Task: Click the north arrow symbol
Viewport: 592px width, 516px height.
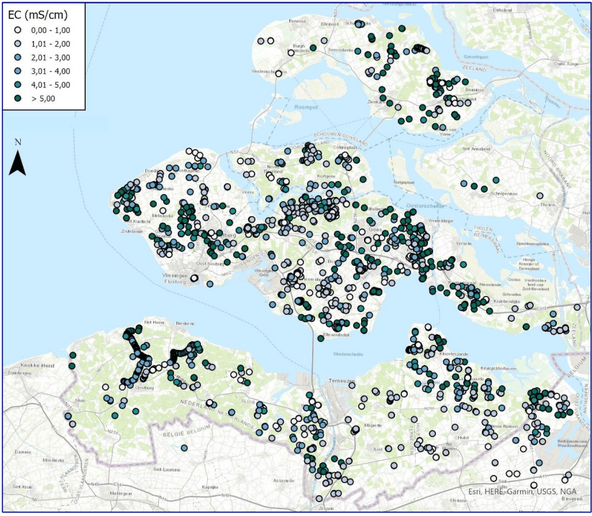Action: pos(17,162)
